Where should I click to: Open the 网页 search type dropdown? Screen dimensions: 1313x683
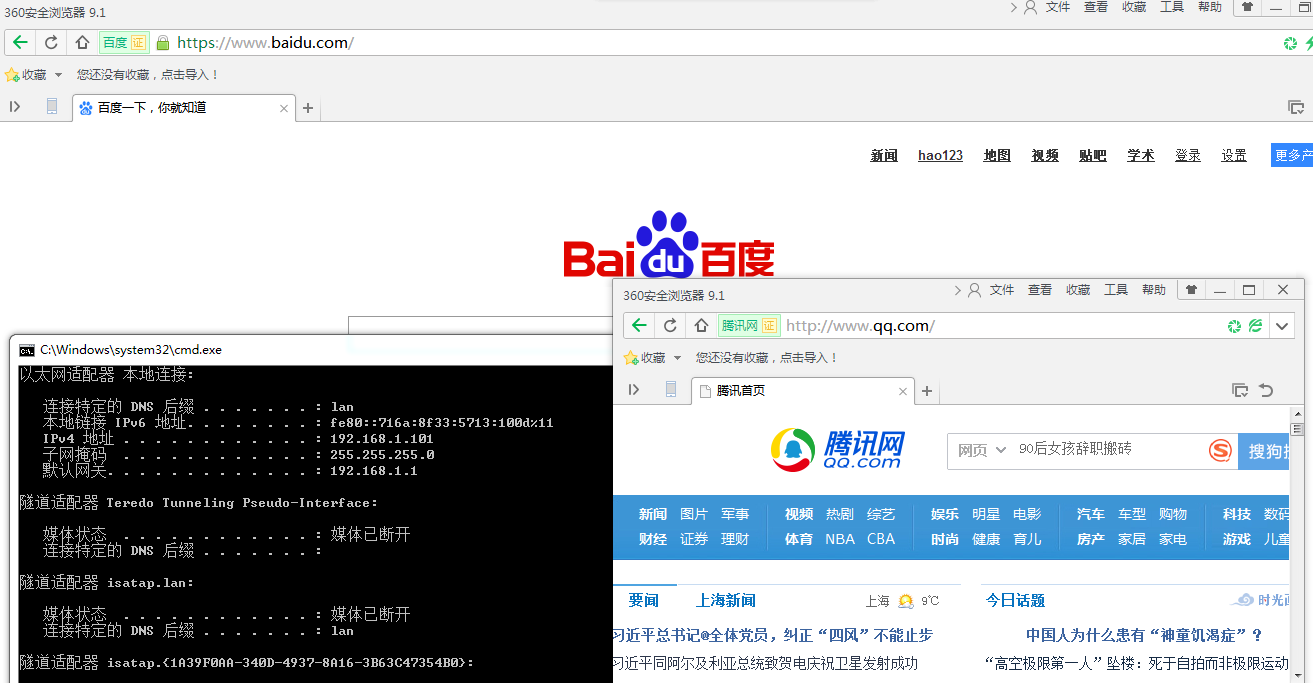(x=982, y=451)
